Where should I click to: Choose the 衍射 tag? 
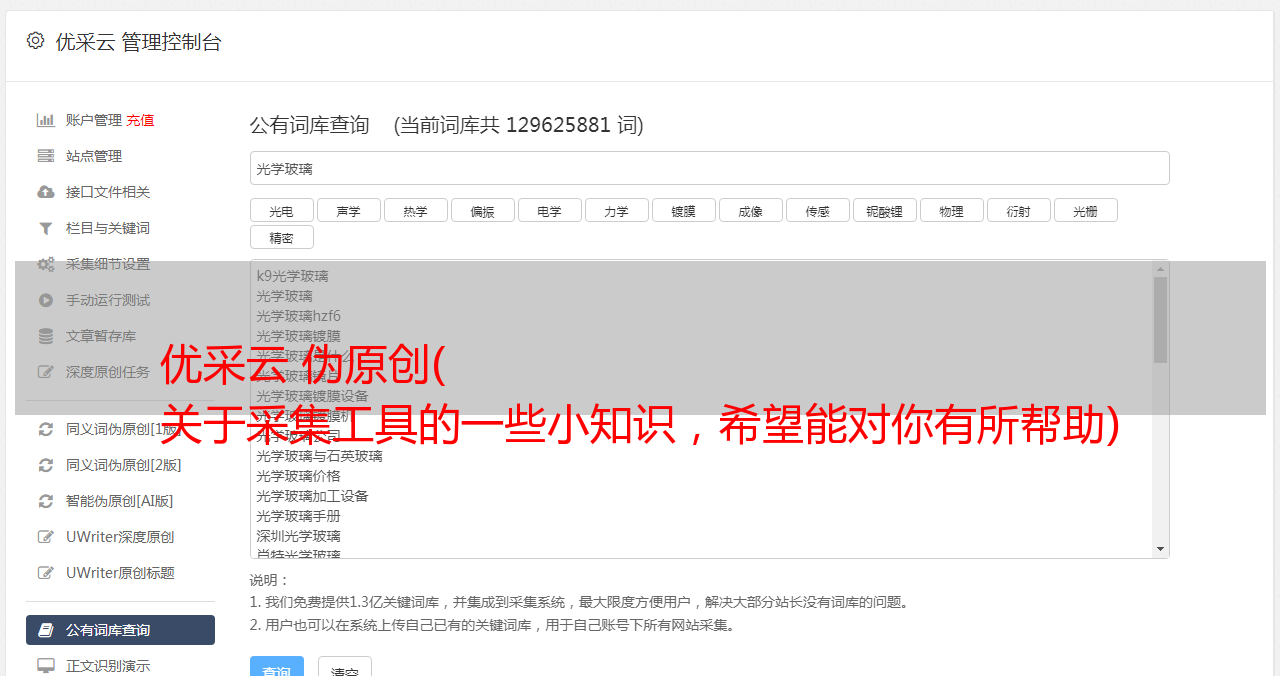pos(1018,210)
